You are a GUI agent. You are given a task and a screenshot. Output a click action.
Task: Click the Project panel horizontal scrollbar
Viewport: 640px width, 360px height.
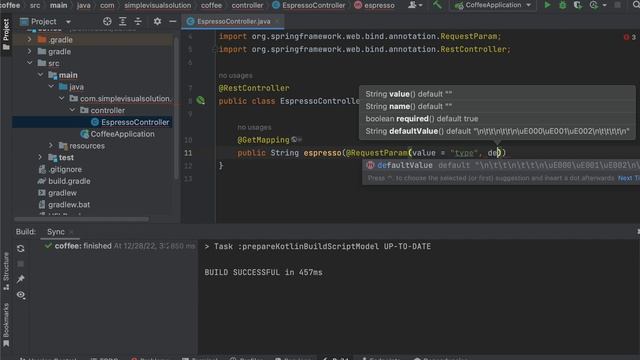click(x=82, y=219)
